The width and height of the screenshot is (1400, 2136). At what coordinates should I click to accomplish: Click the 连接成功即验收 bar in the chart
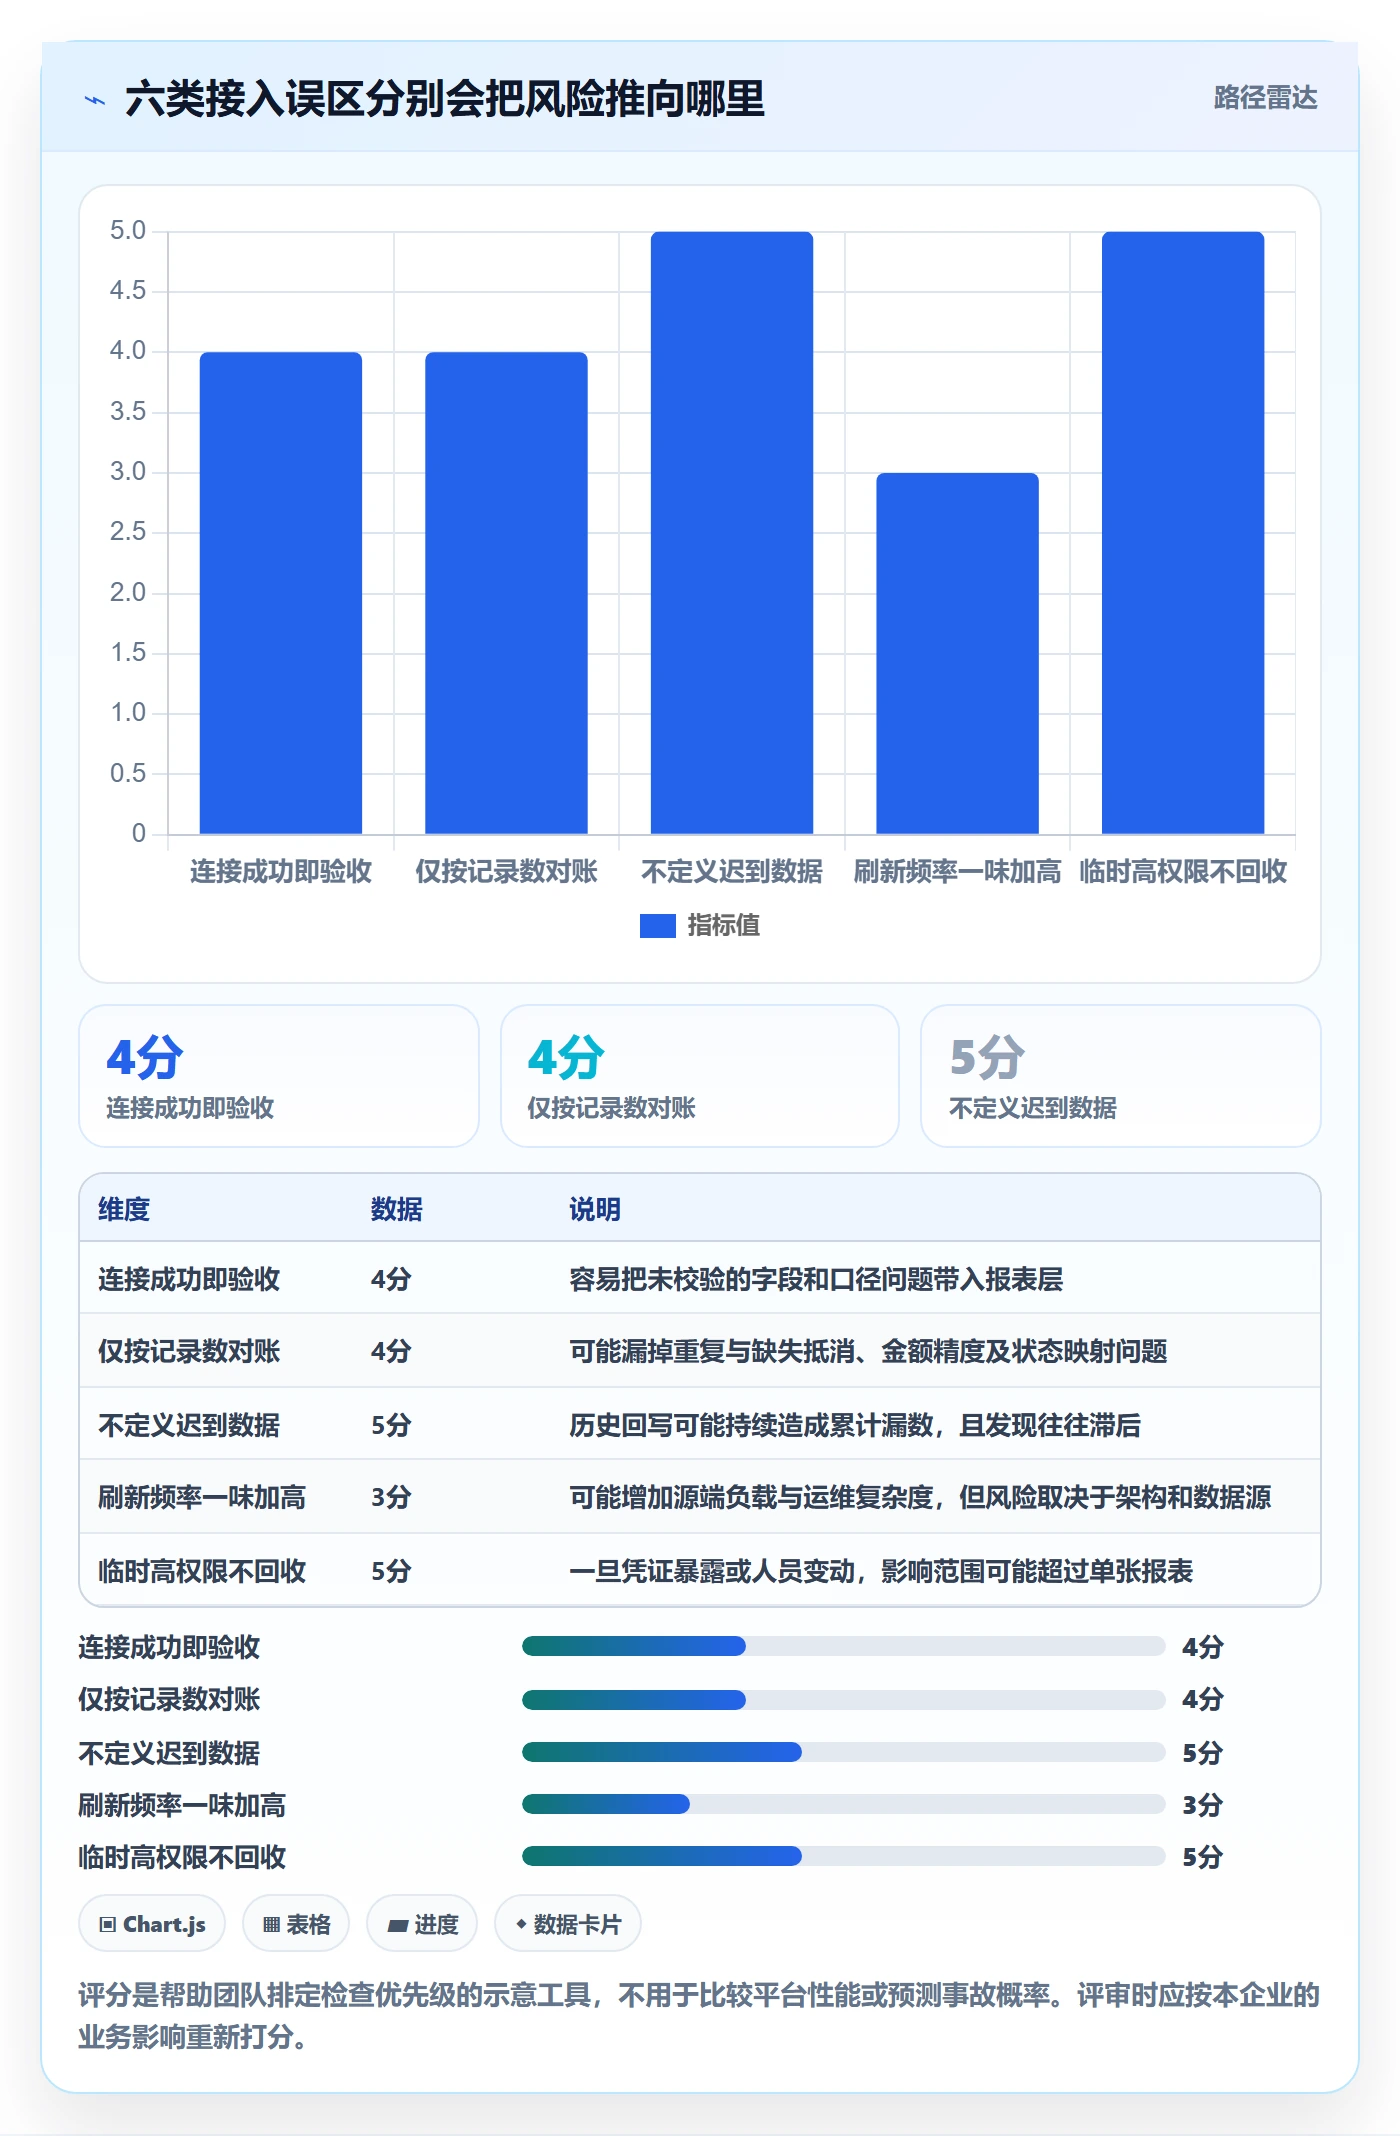coord(280,592)
